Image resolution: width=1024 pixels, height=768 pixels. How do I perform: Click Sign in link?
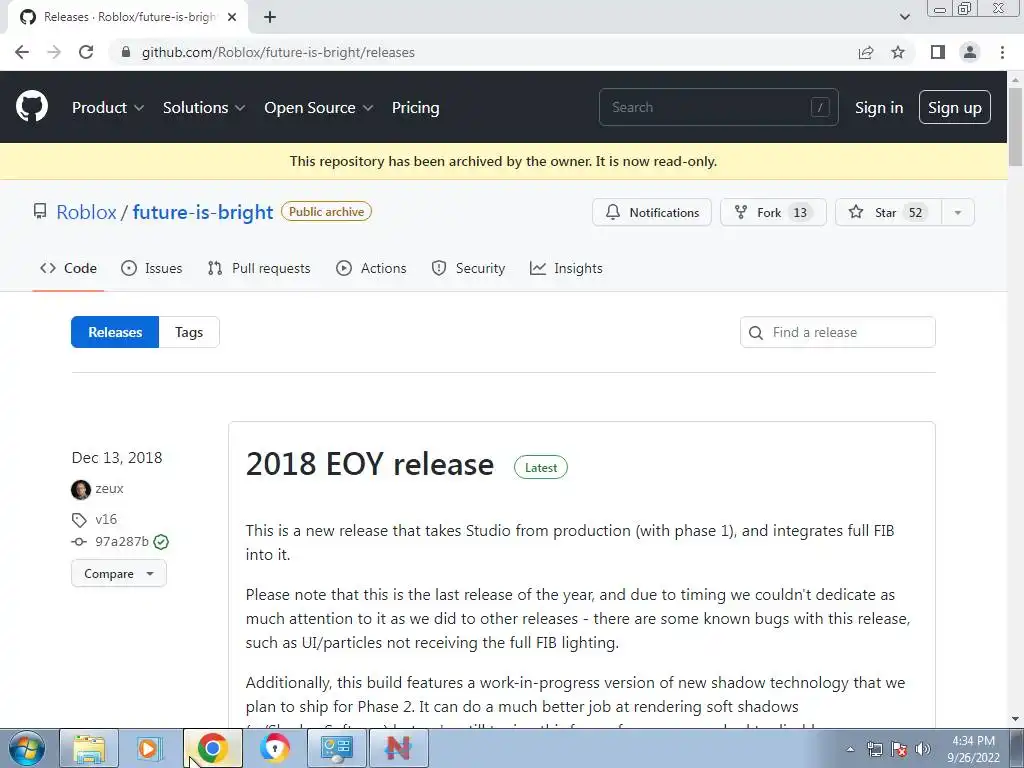click(879, 108)
